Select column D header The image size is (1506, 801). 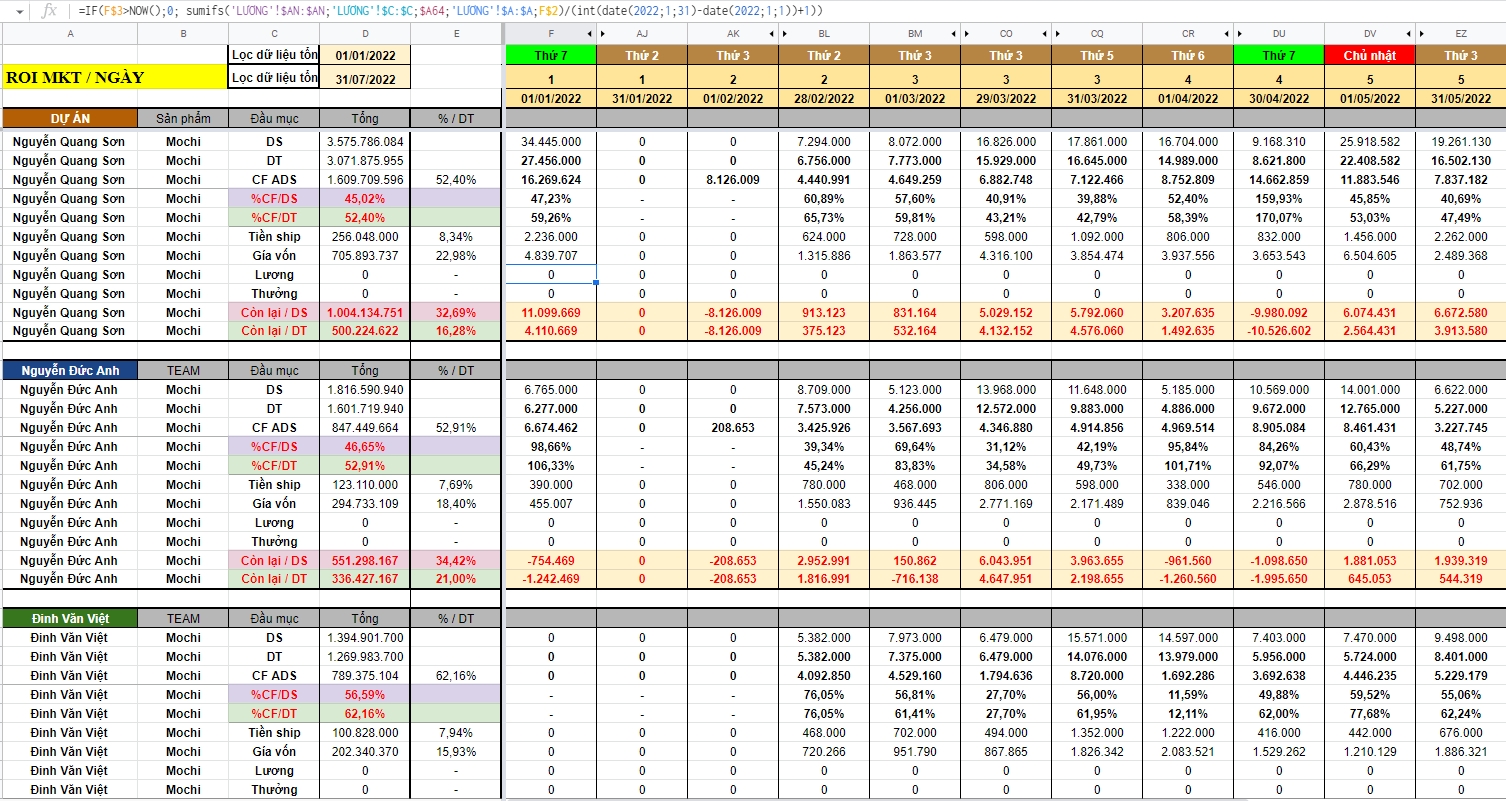pos(365,34)
